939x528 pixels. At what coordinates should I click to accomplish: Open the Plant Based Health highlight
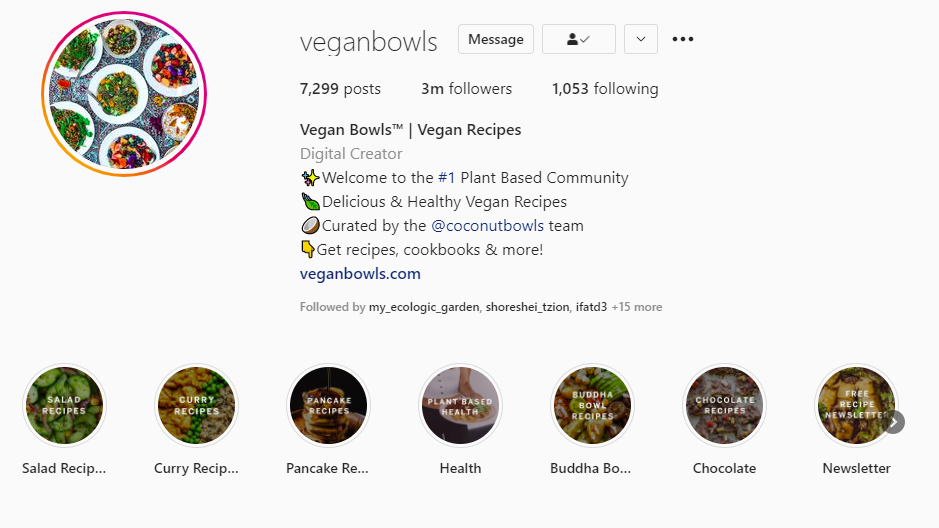[460, 405]
